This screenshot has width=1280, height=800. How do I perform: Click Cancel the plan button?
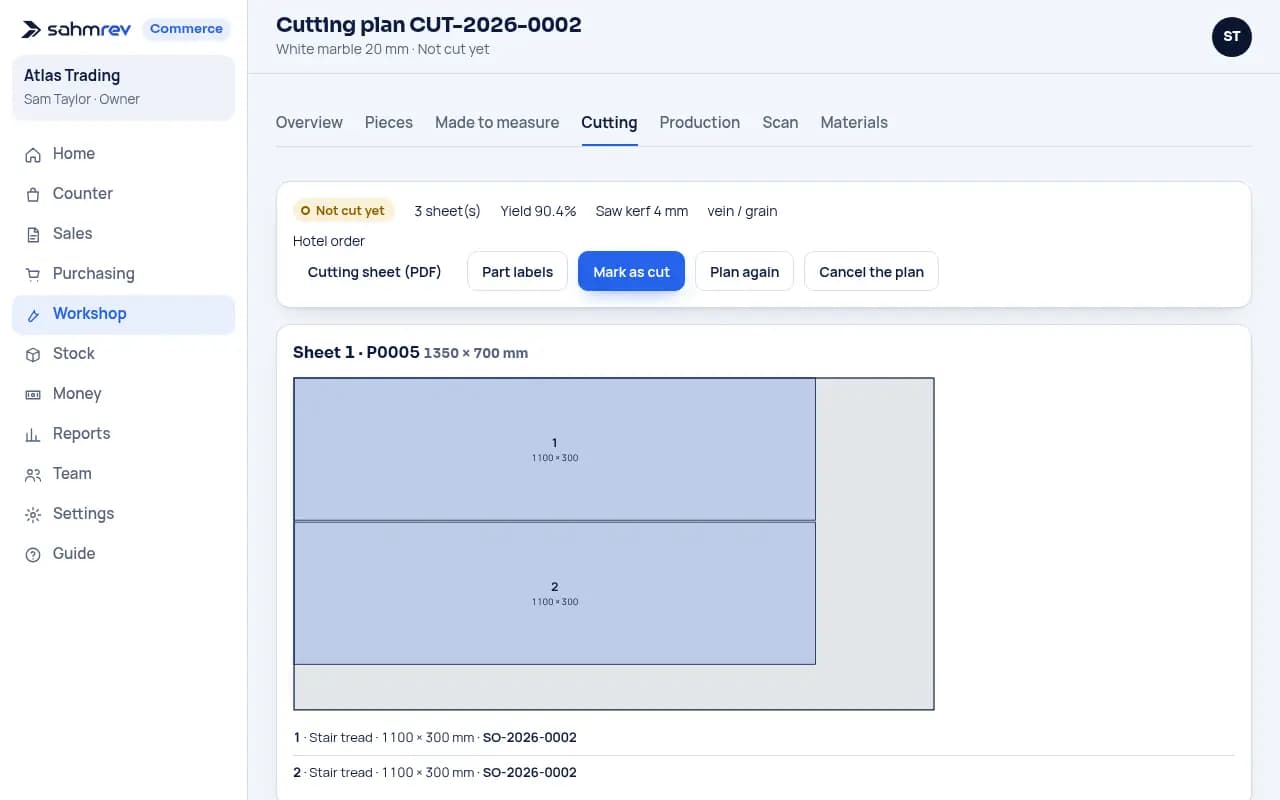871,272
